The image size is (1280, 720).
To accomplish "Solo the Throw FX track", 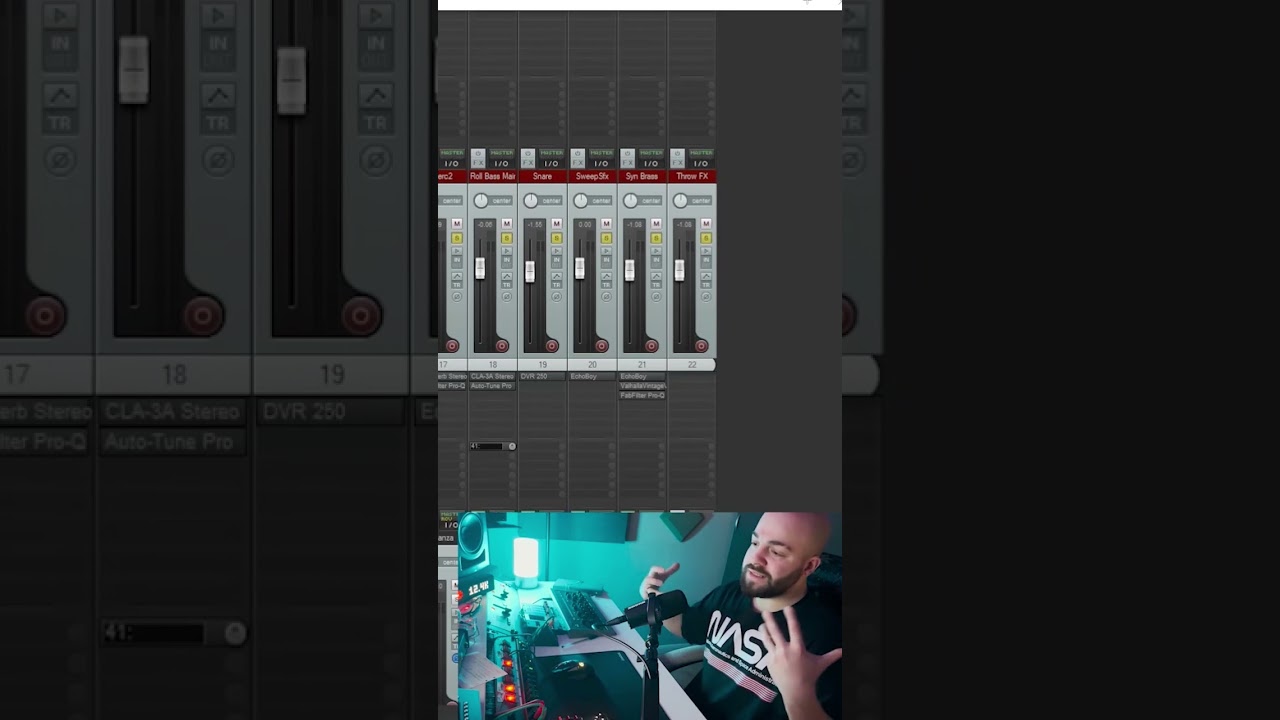I will pos(707,238).
